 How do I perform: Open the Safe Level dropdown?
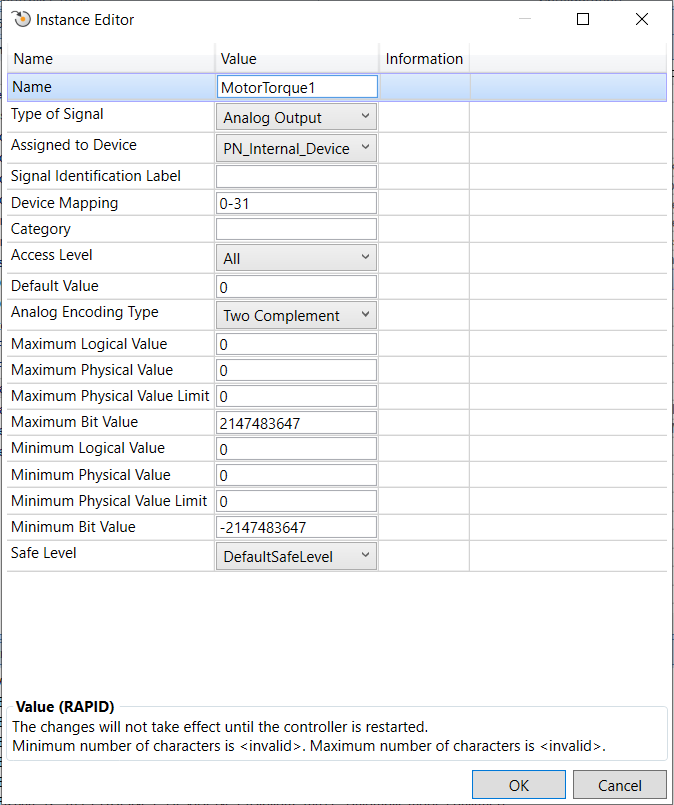point(296,556)
